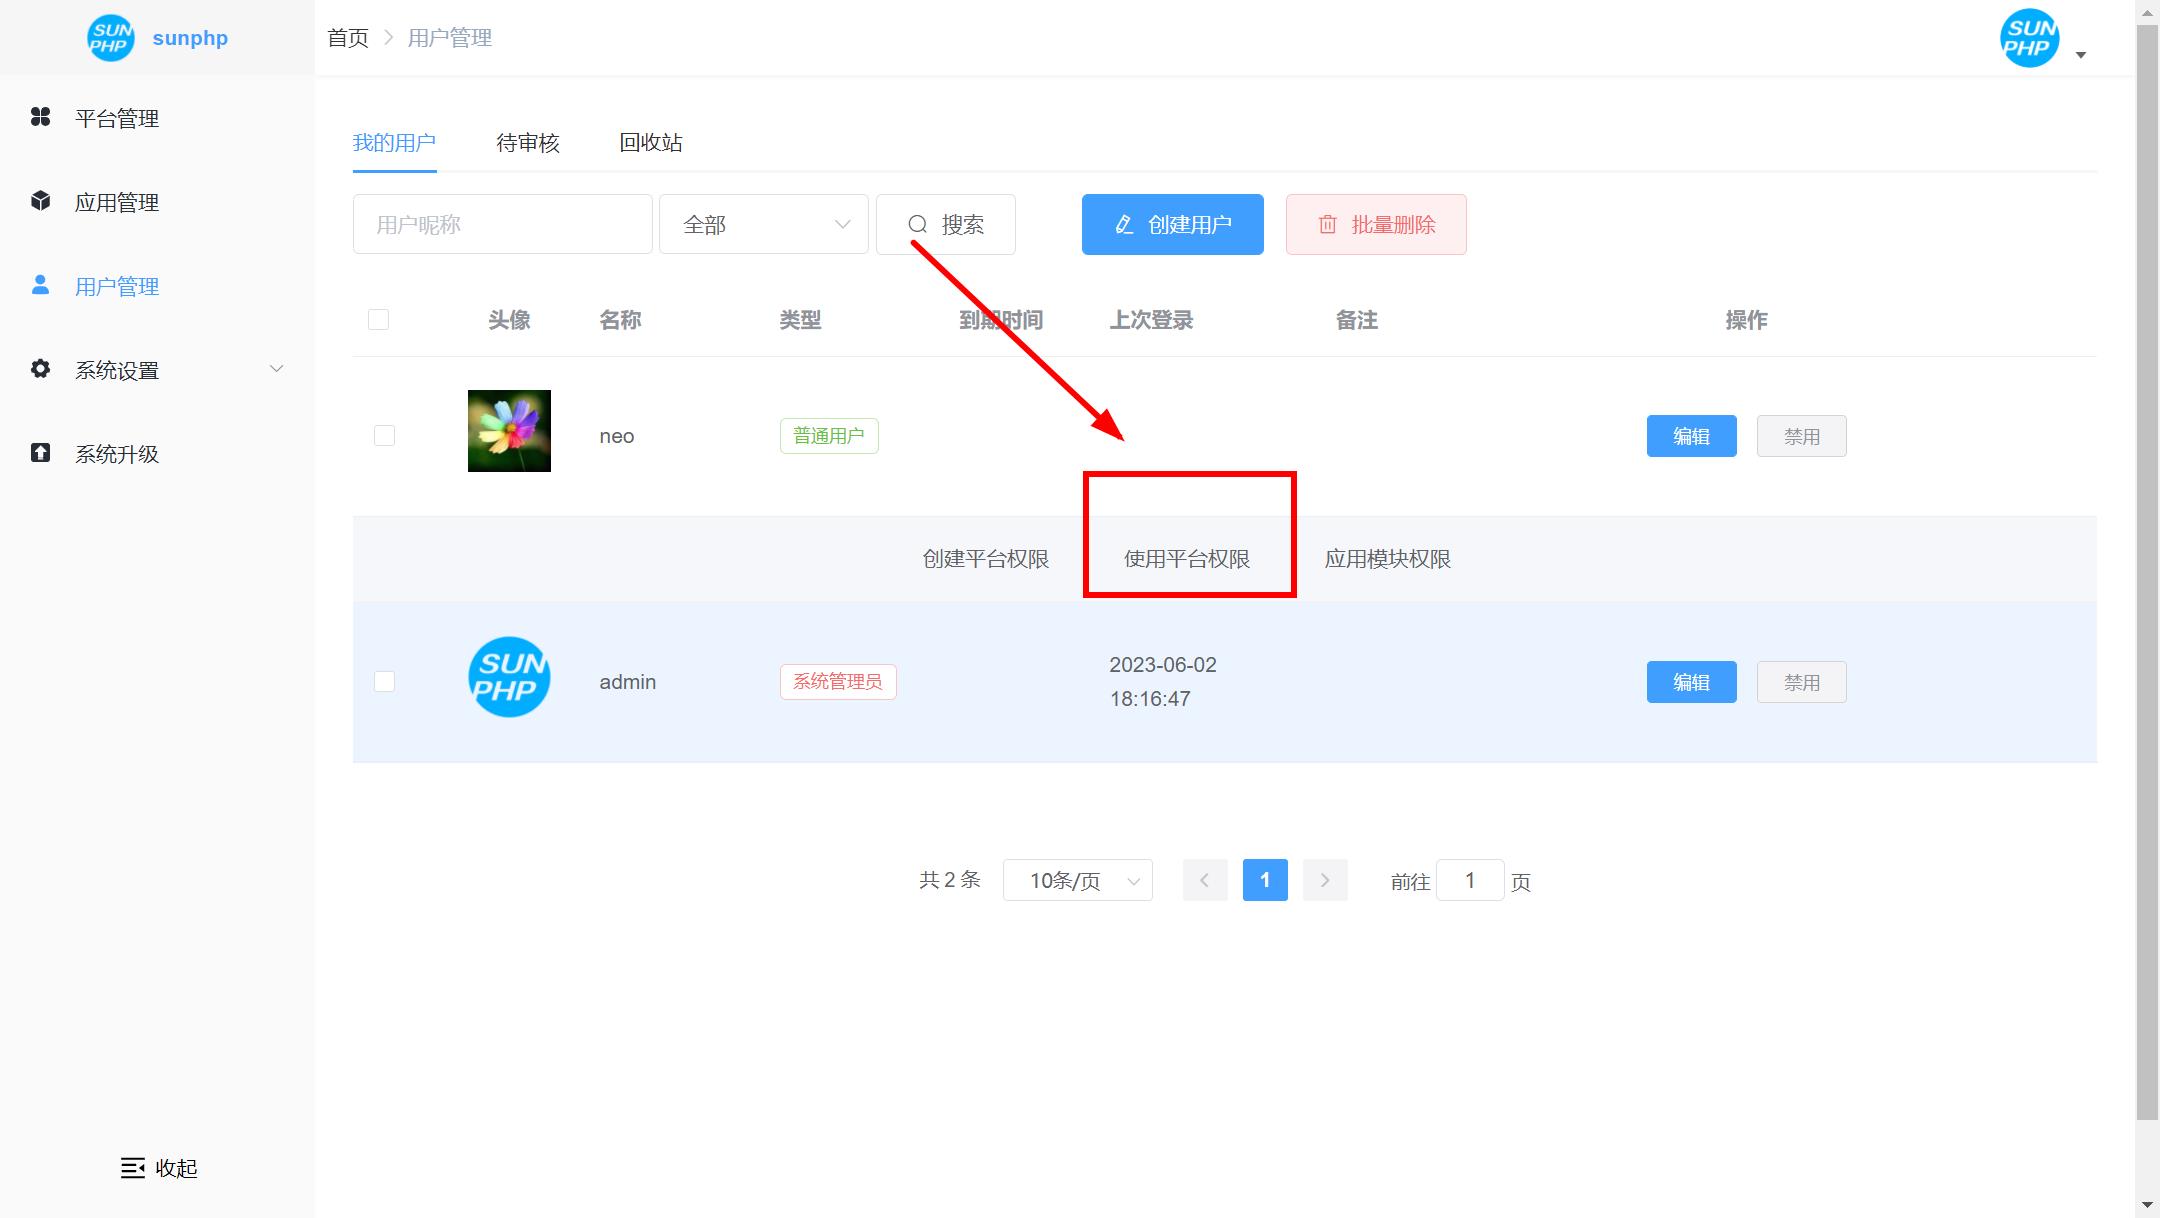Switch to 我的用户 tab
2160x1218 pixels.
coord(394,143)
